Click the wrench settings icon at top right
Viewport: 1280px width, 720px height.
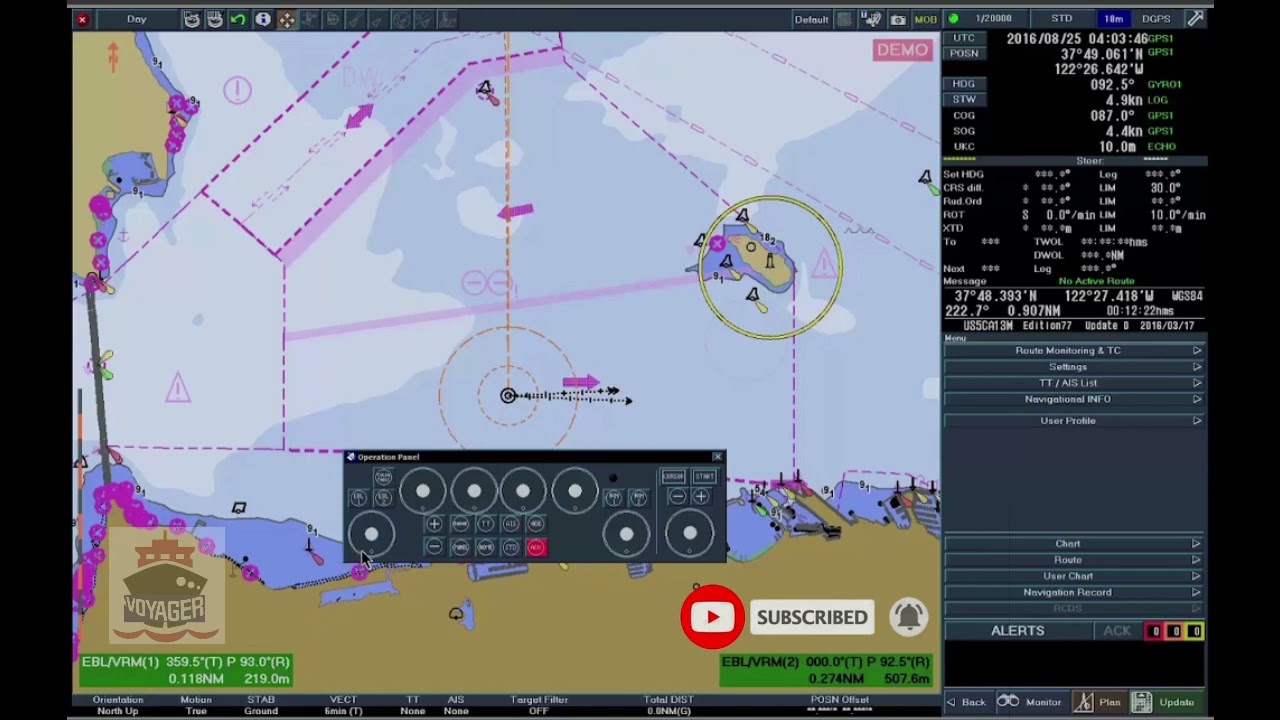(1195, 19)
